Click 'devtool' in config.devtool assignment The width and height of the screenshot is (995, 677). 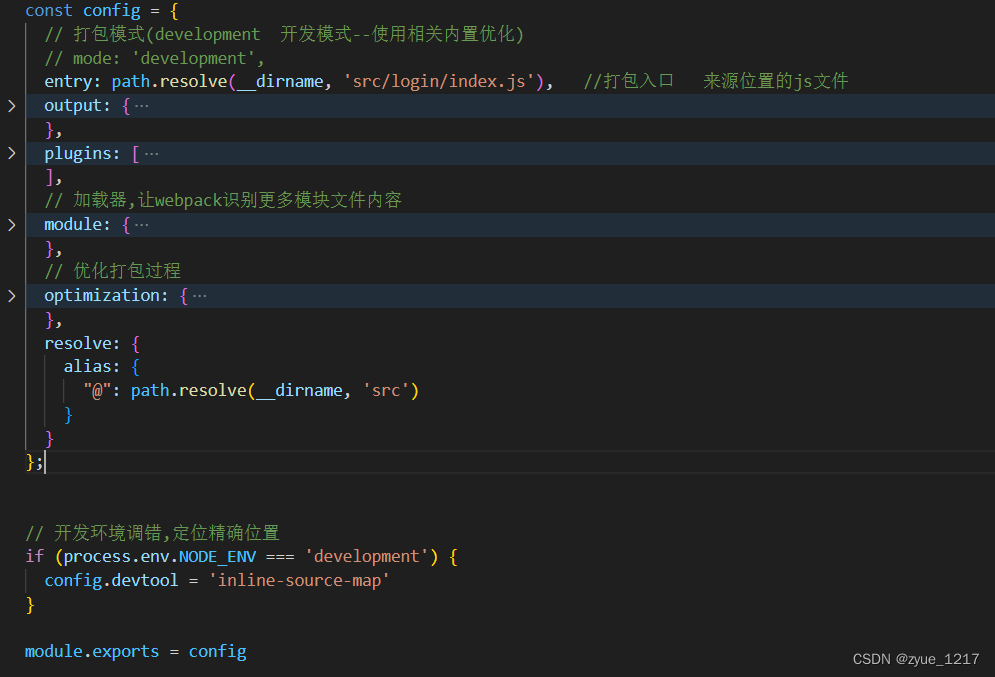[145, 581]
